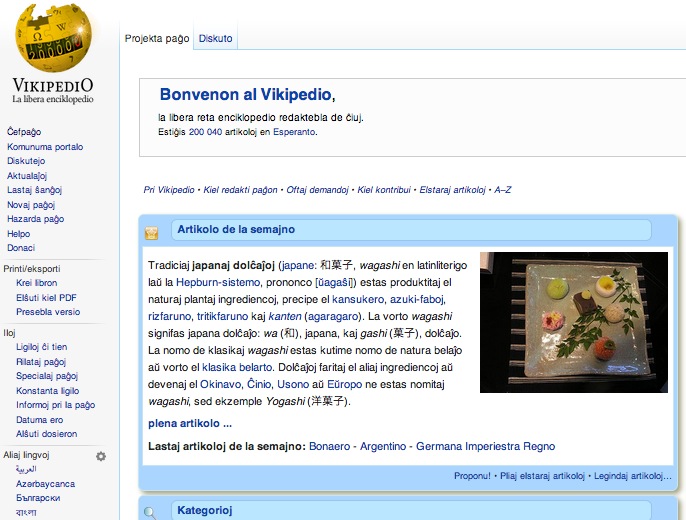The image size is (686, 520).
Task: Open the kansukero link
Action: coord(358,299)
